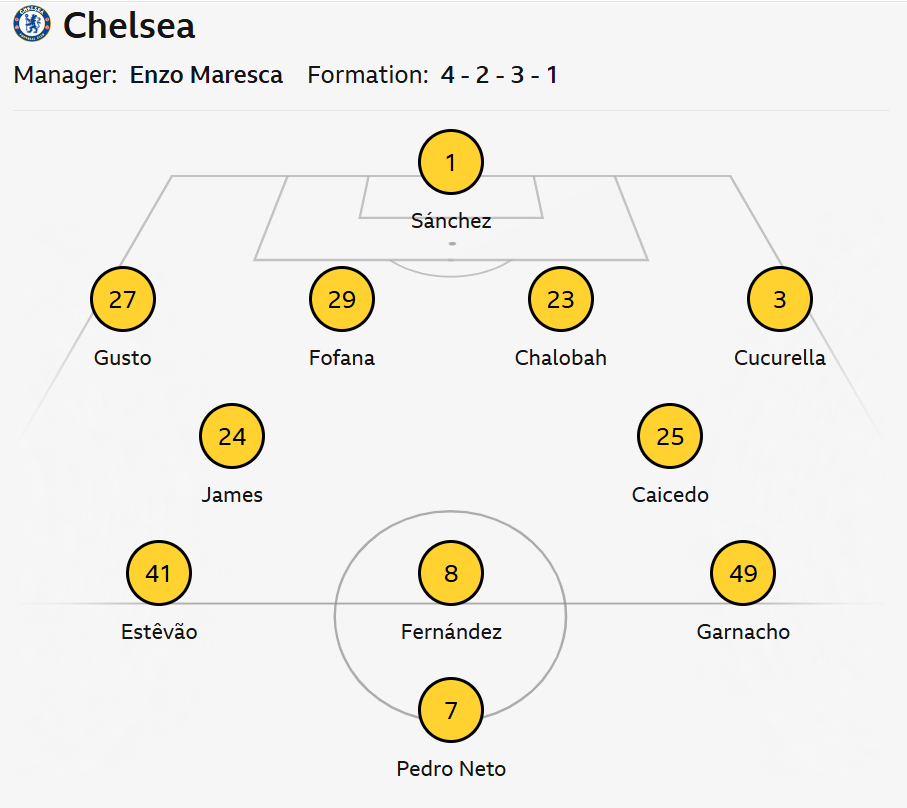Click Estêvão's number 41 circle
The image size is (907, 808).
point(159,573)
